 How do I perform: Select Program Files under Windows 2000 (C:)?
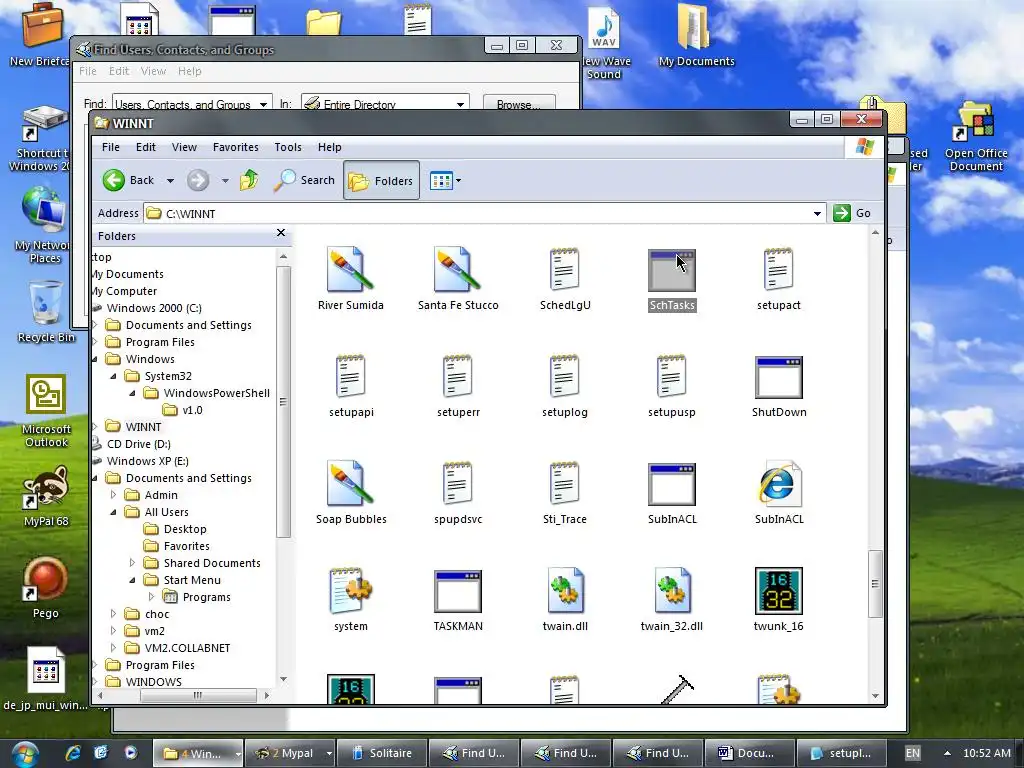click(x=160, y=342)
